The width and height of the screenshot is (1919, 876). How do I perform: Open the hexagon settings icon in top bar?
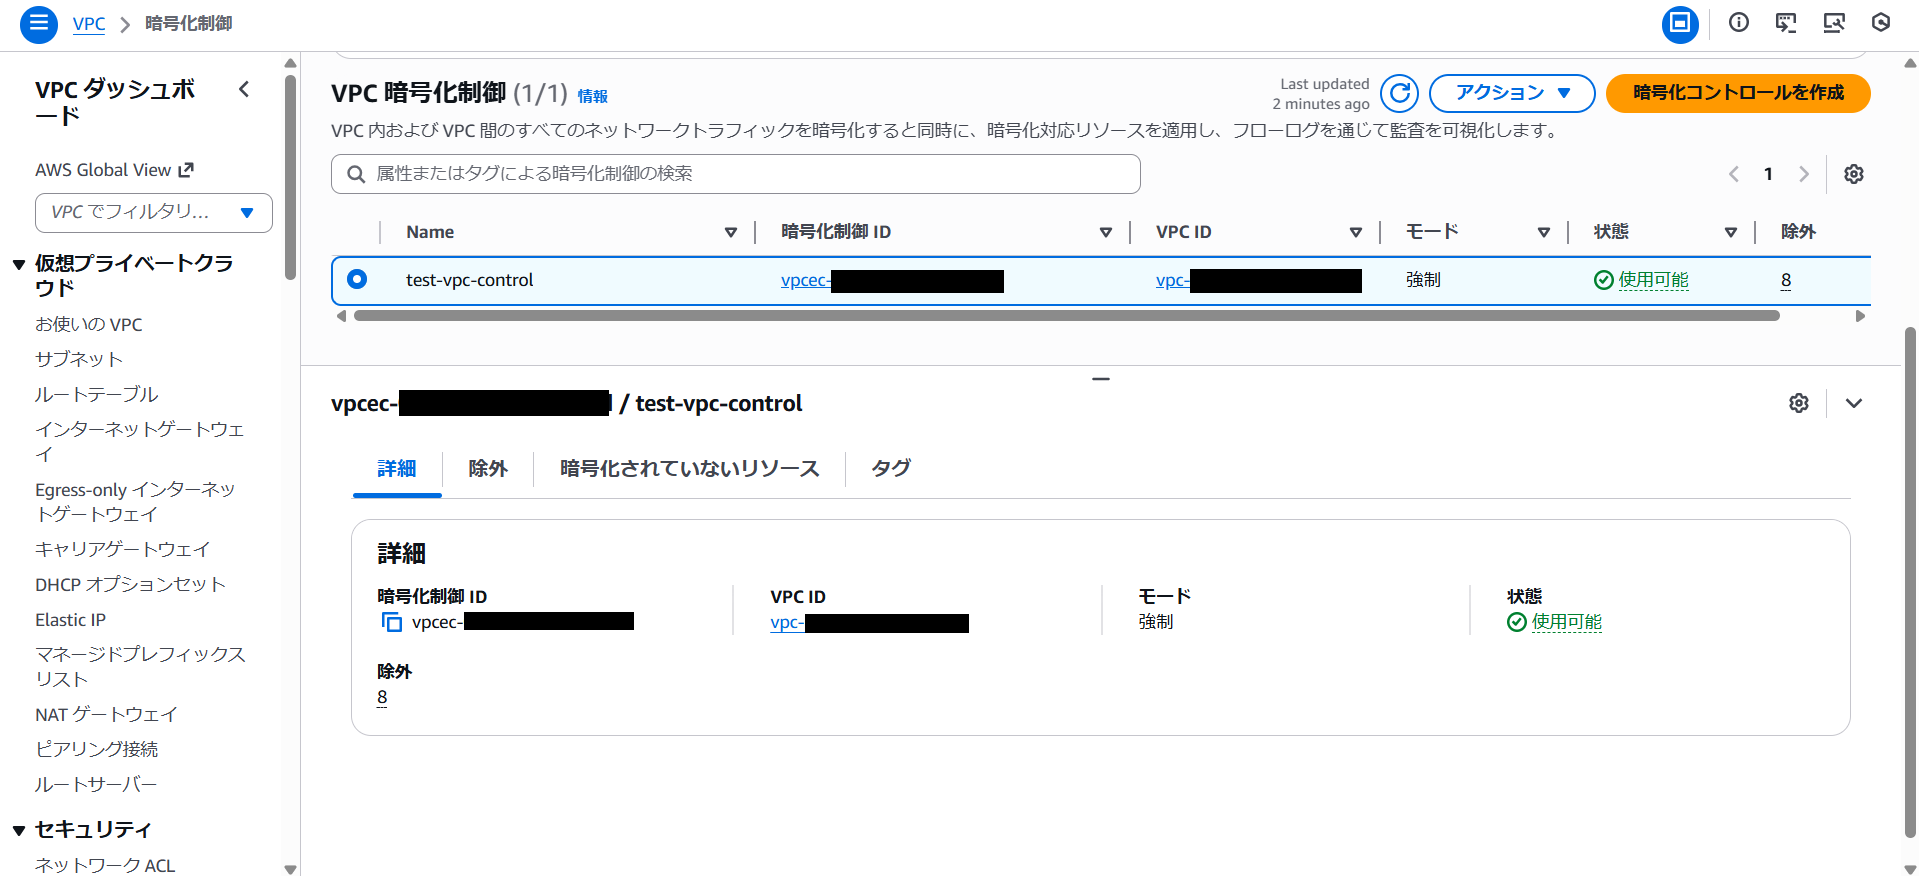click(x=1881, y=23)
